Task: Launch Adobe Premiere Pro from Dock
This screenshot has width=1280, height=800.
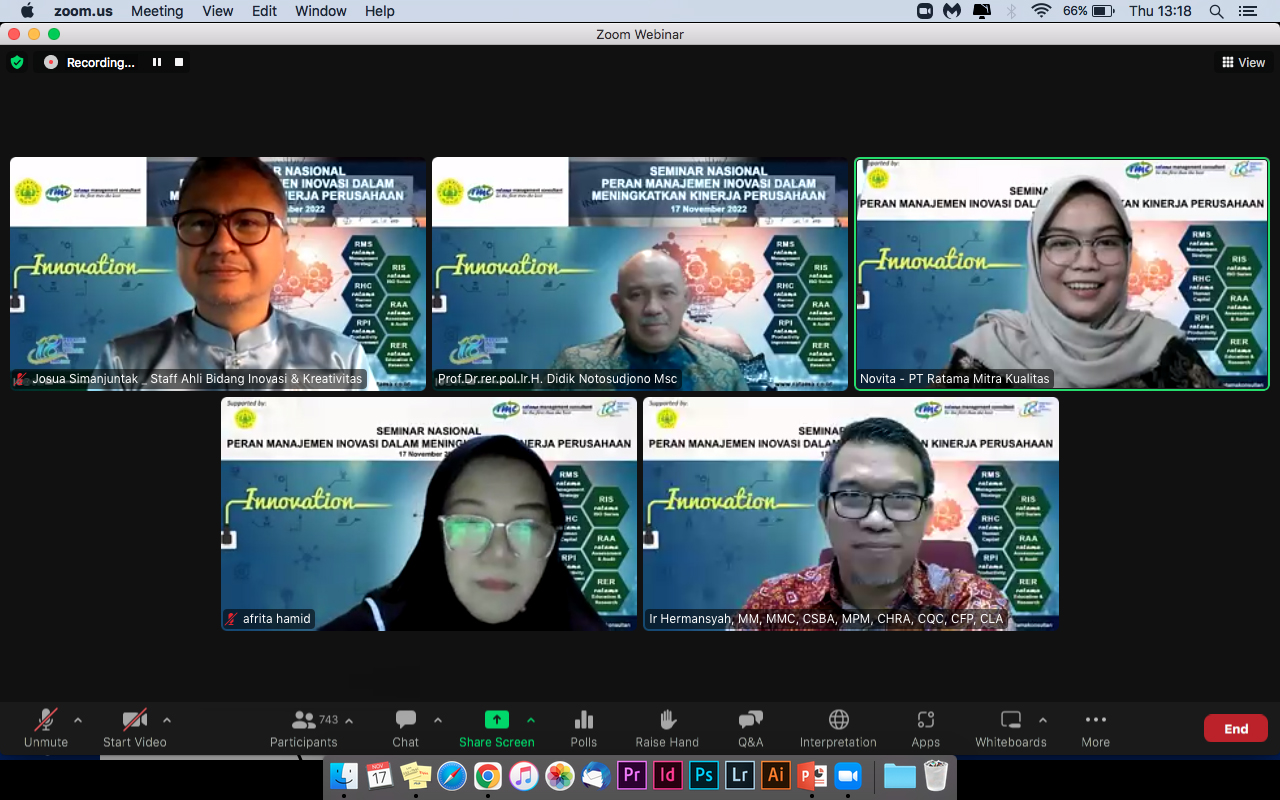Action: pos(632,775)
